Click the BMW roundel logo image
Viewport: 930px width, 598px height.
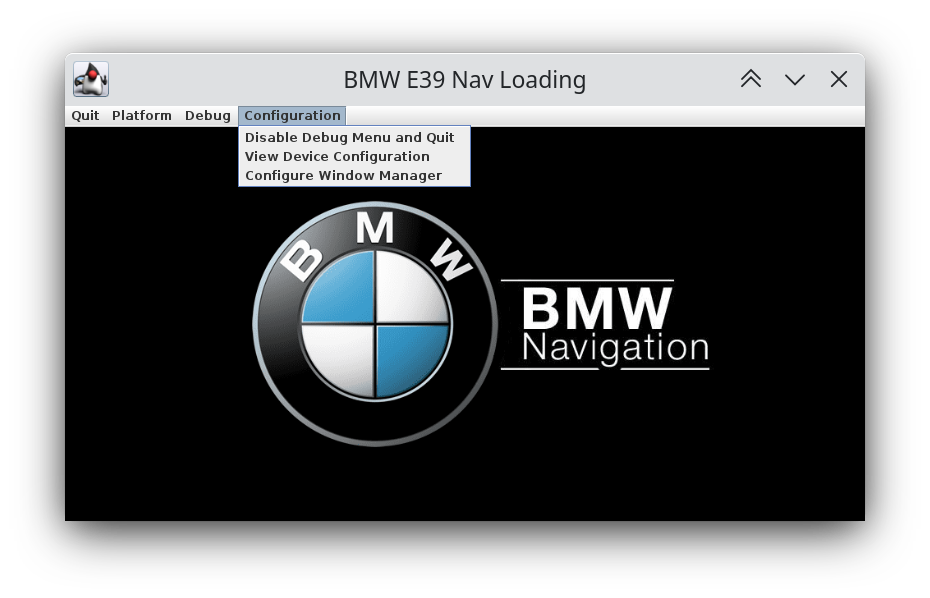coord(375,324)
